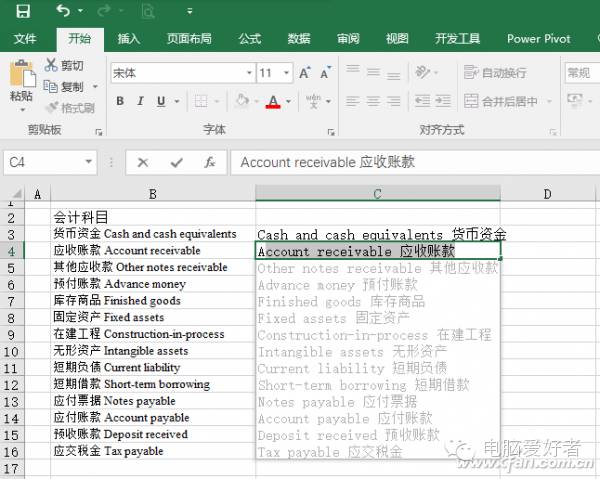Open the Power Pivot tab
The image size is (600, 479).
[538, 39]
